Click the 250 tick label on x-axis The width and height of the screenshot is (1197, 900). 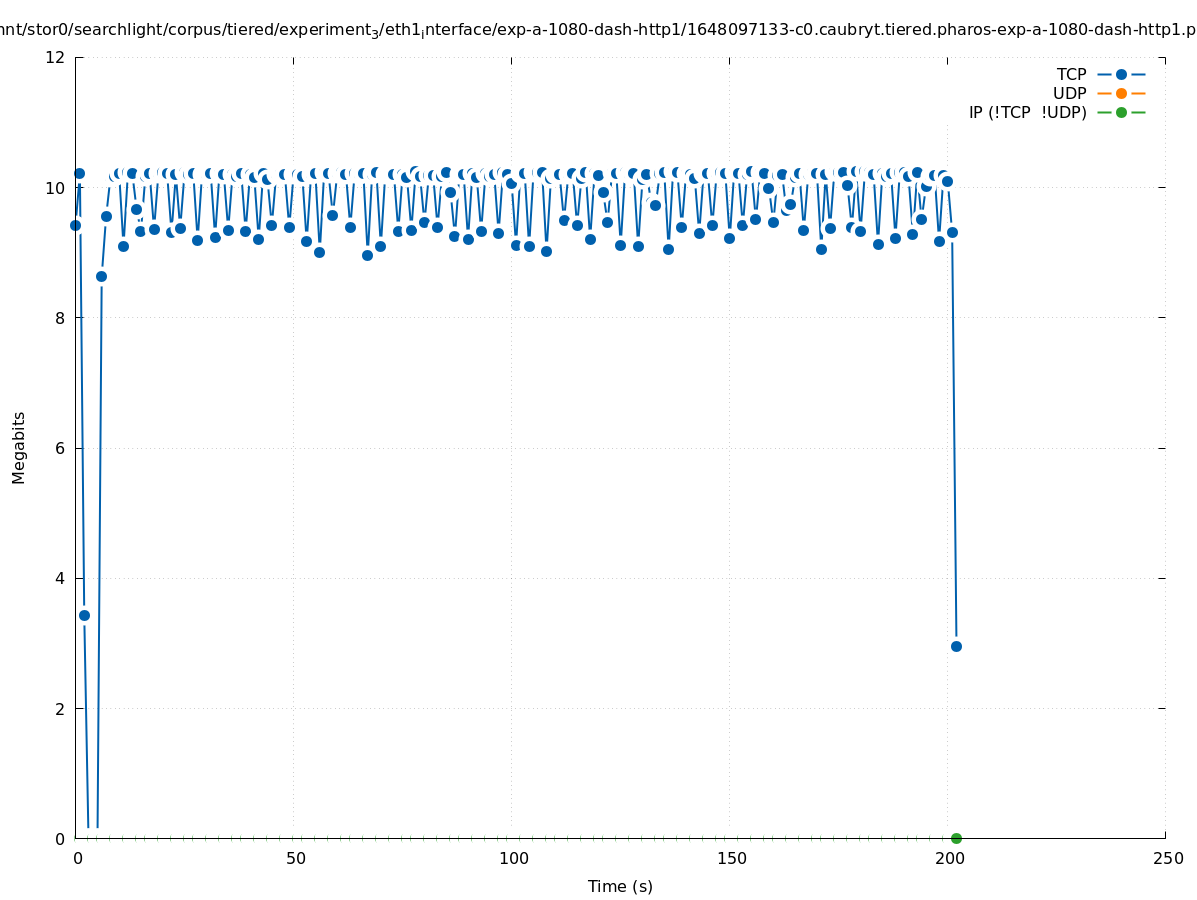[x=1167, y=859]
